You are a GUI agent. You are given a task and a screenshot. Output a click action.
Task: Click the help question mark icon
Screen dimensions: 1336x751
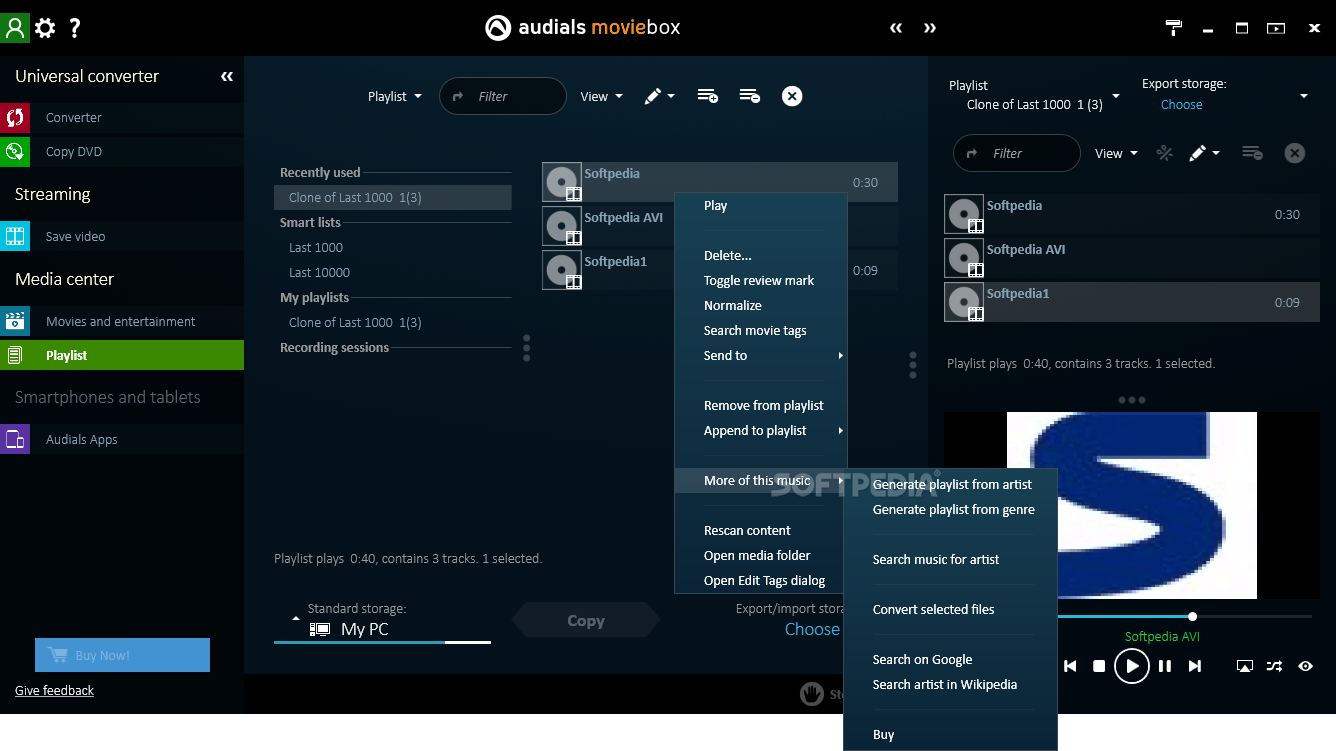74,28
